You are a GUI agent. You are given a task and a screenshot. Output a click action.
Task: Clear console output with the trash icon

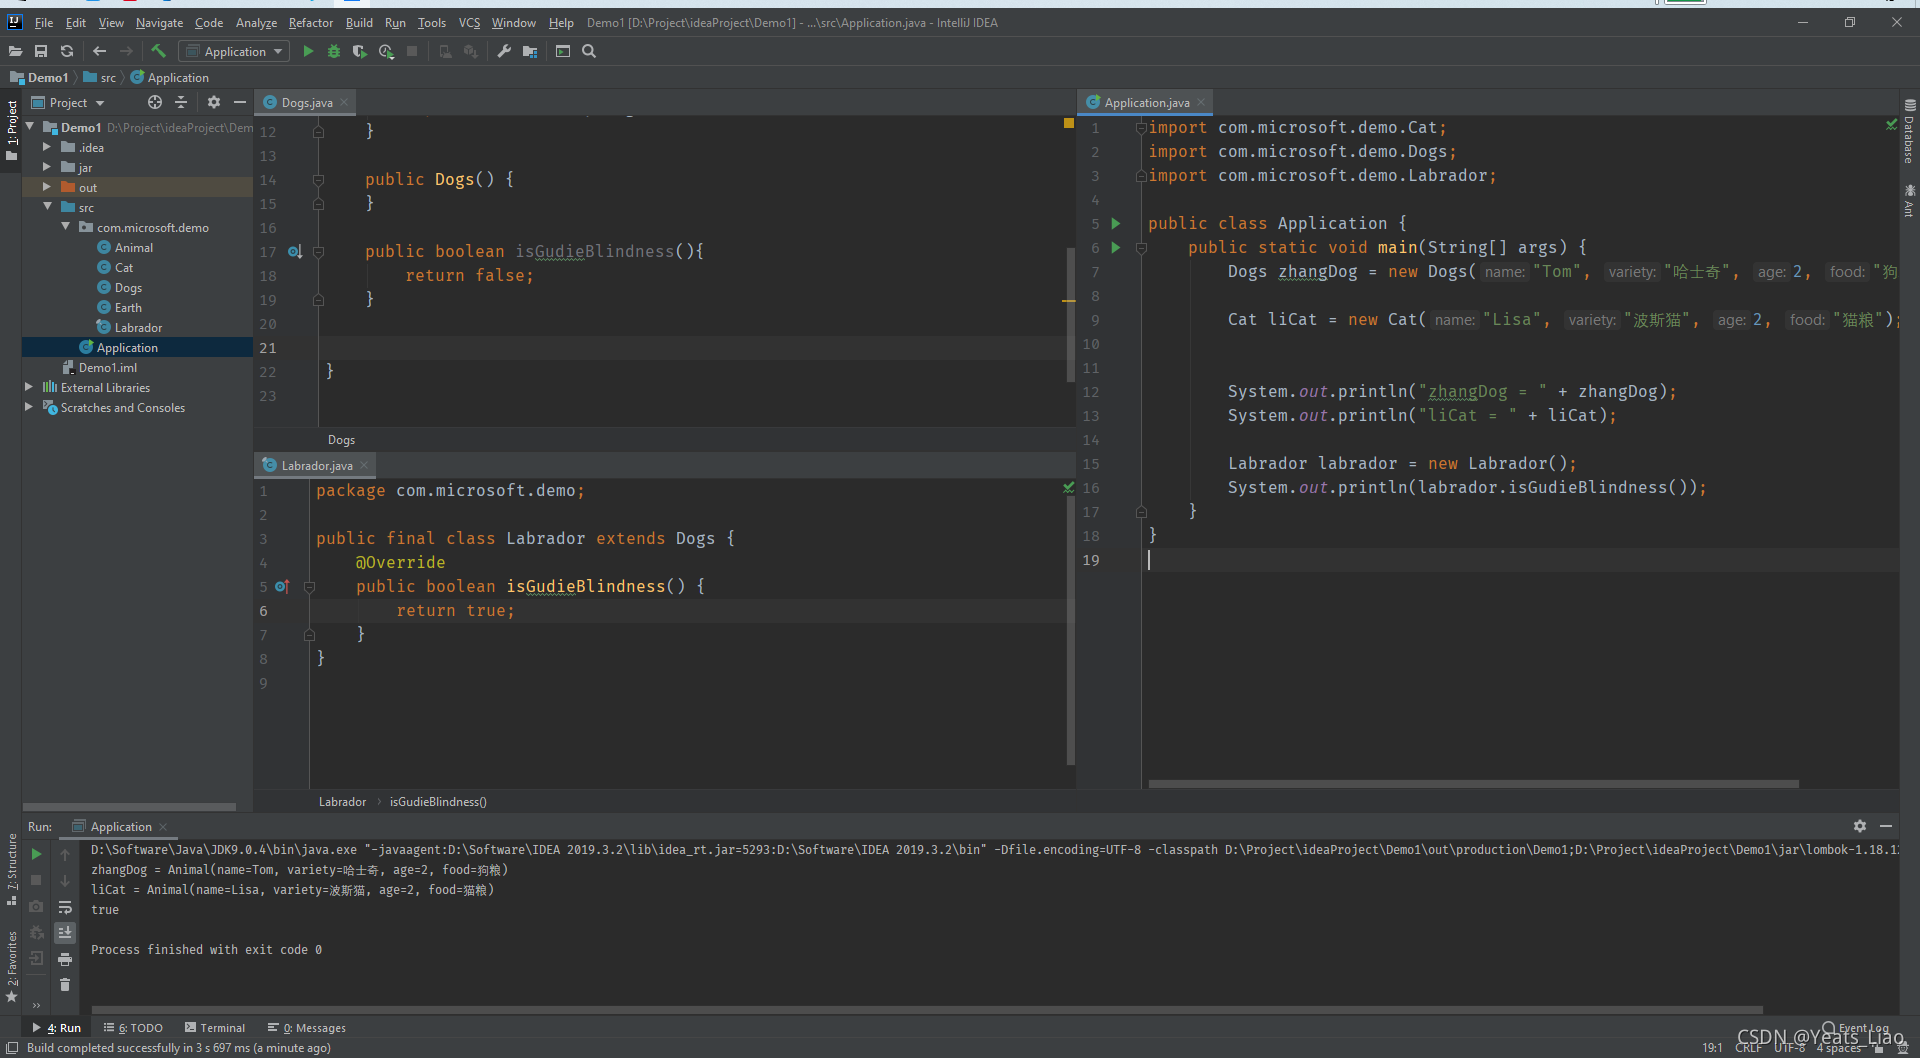click(x=65, y=985)
